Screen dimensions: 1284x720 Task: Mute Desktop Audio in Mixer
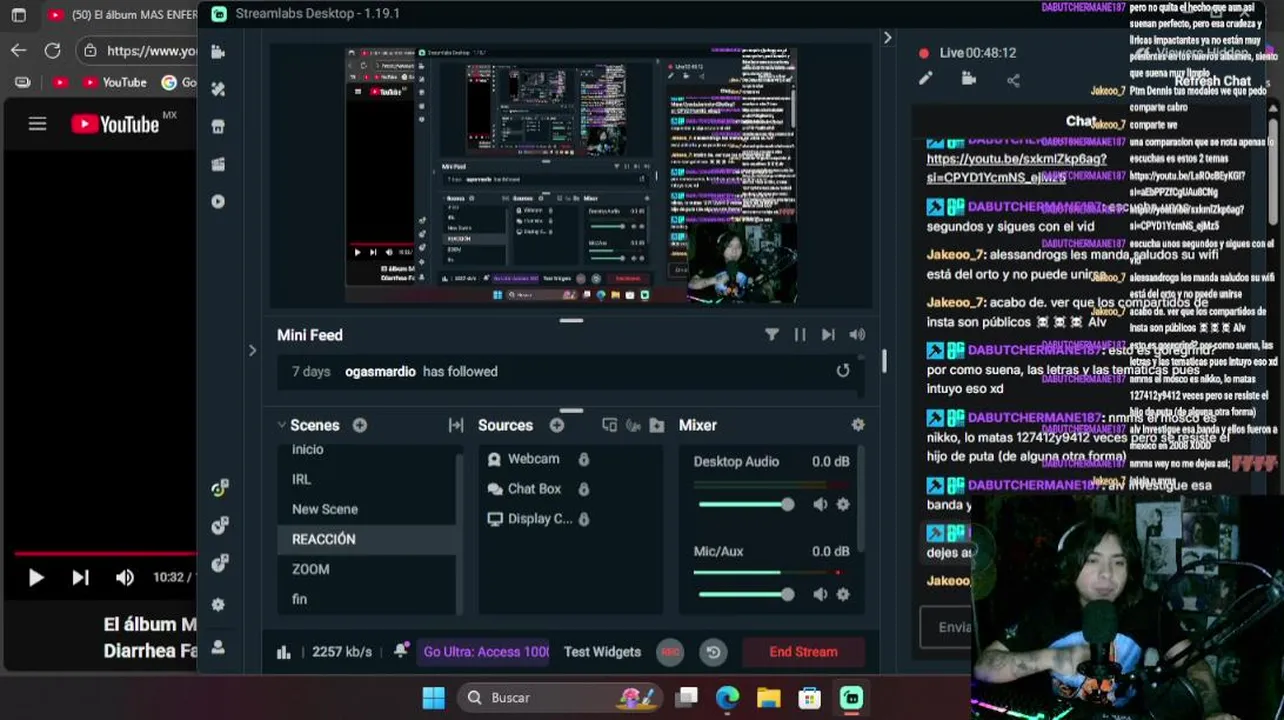click(x=820, y=505)
